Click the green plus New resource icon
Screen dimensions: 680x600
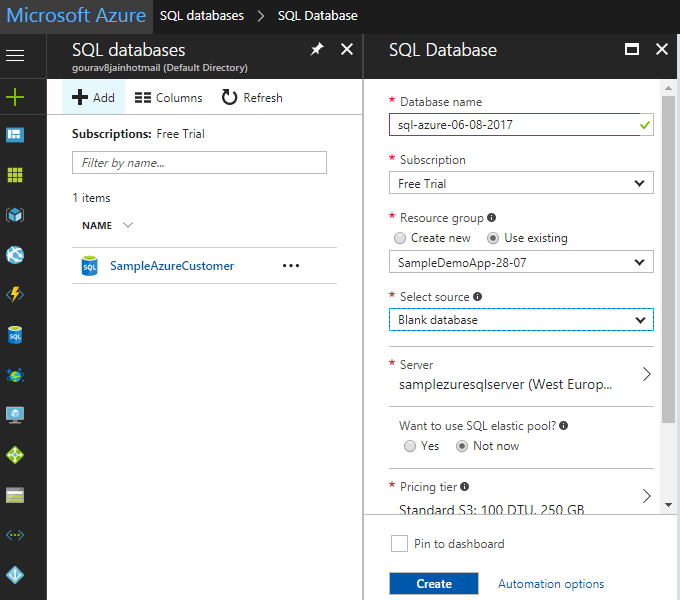click(x=15, y=97)
